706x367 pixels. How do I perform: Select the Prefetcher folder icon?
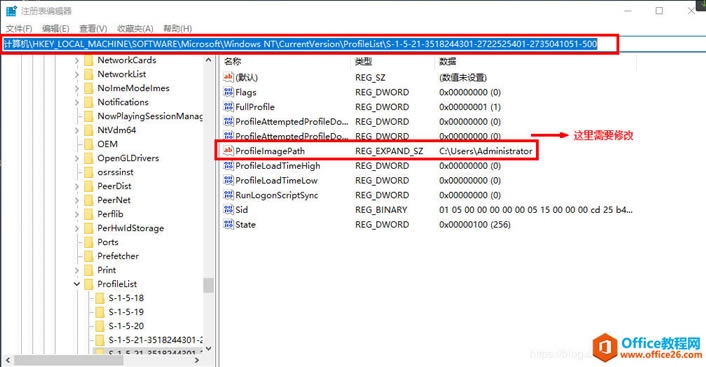(89, 256)
